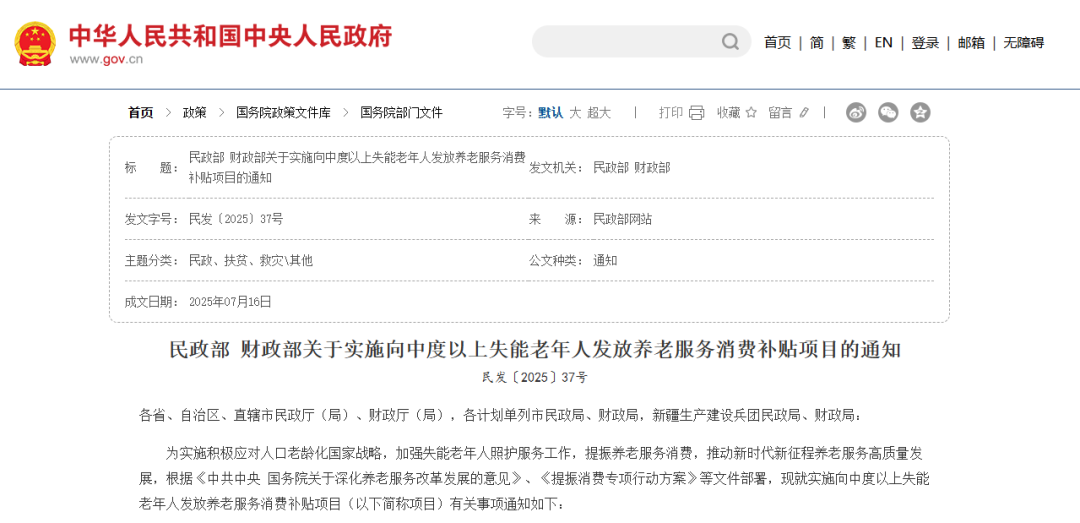This screenshot has height=523, width=1080.
Task: Click the search magnifier icon
Action: (x=731, y=42)
